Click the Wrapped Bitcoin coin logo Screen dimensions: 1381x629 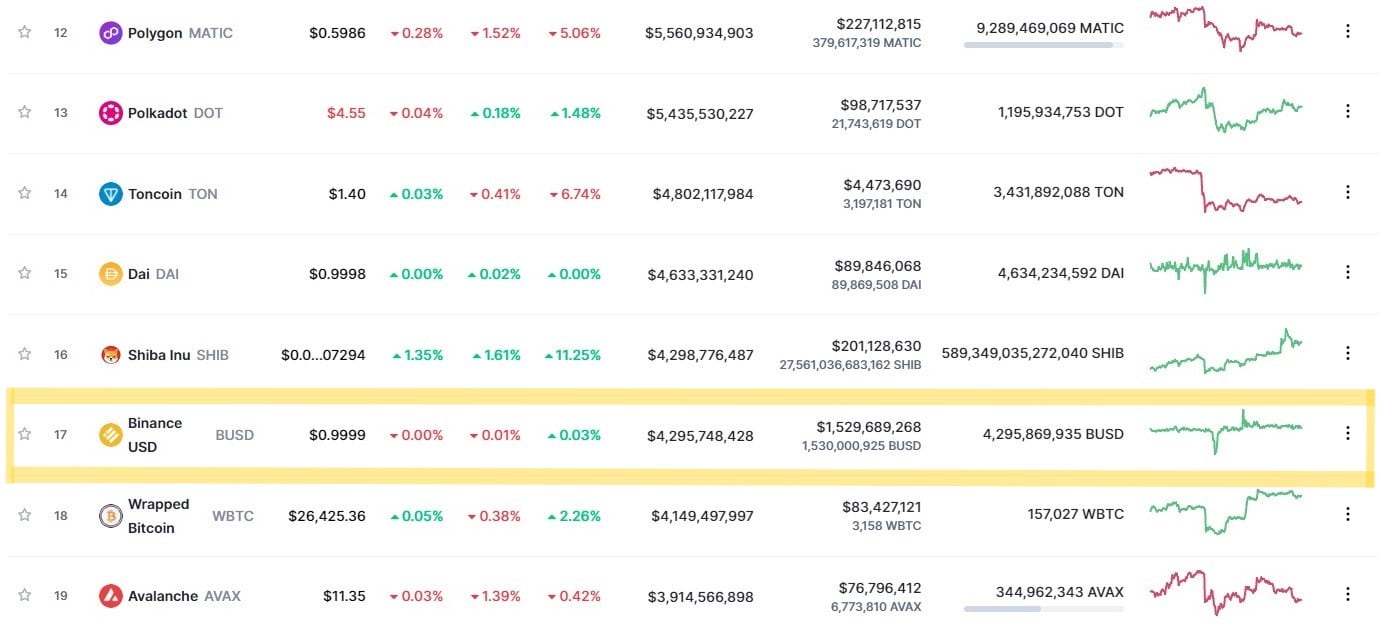[110, 516]
